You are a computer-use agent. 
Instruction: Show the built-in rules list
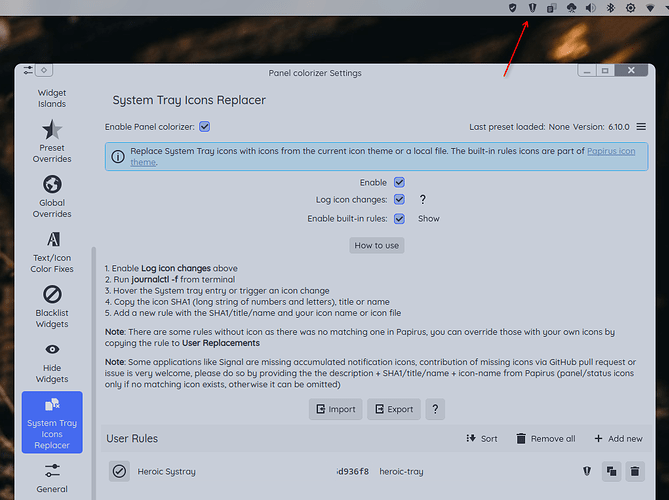pos(428,218)
